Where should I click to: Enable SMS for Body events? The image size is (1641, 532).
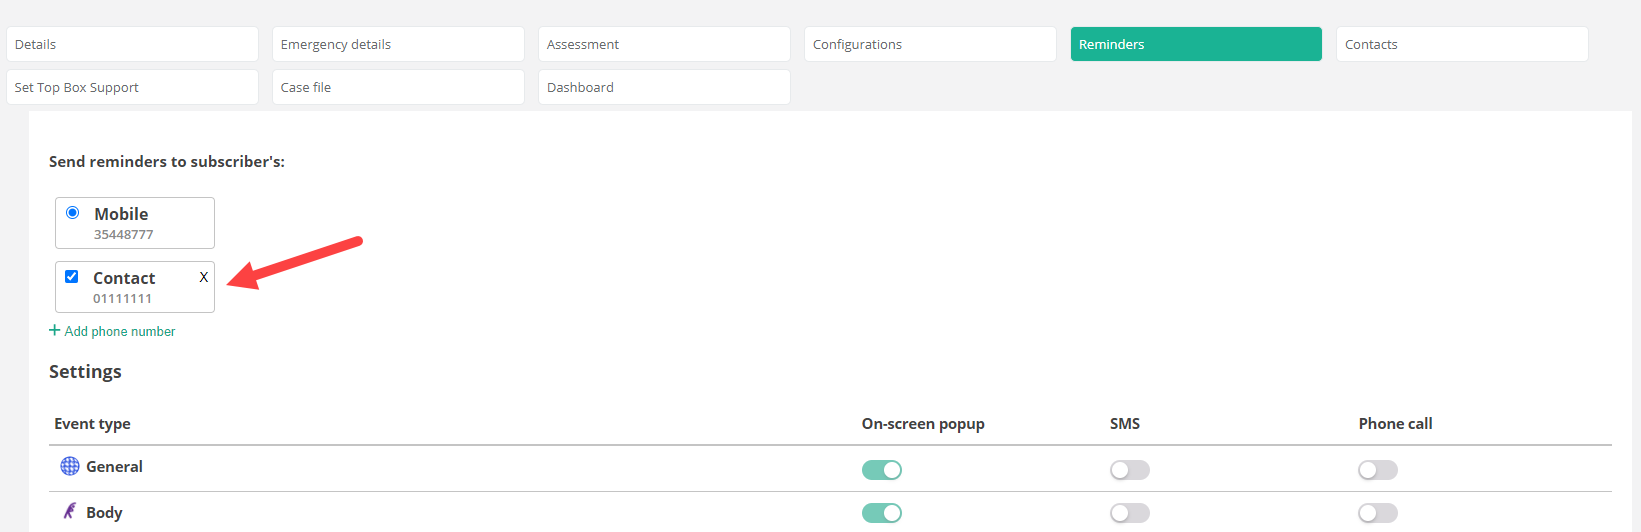click(x=1129, y=513)
